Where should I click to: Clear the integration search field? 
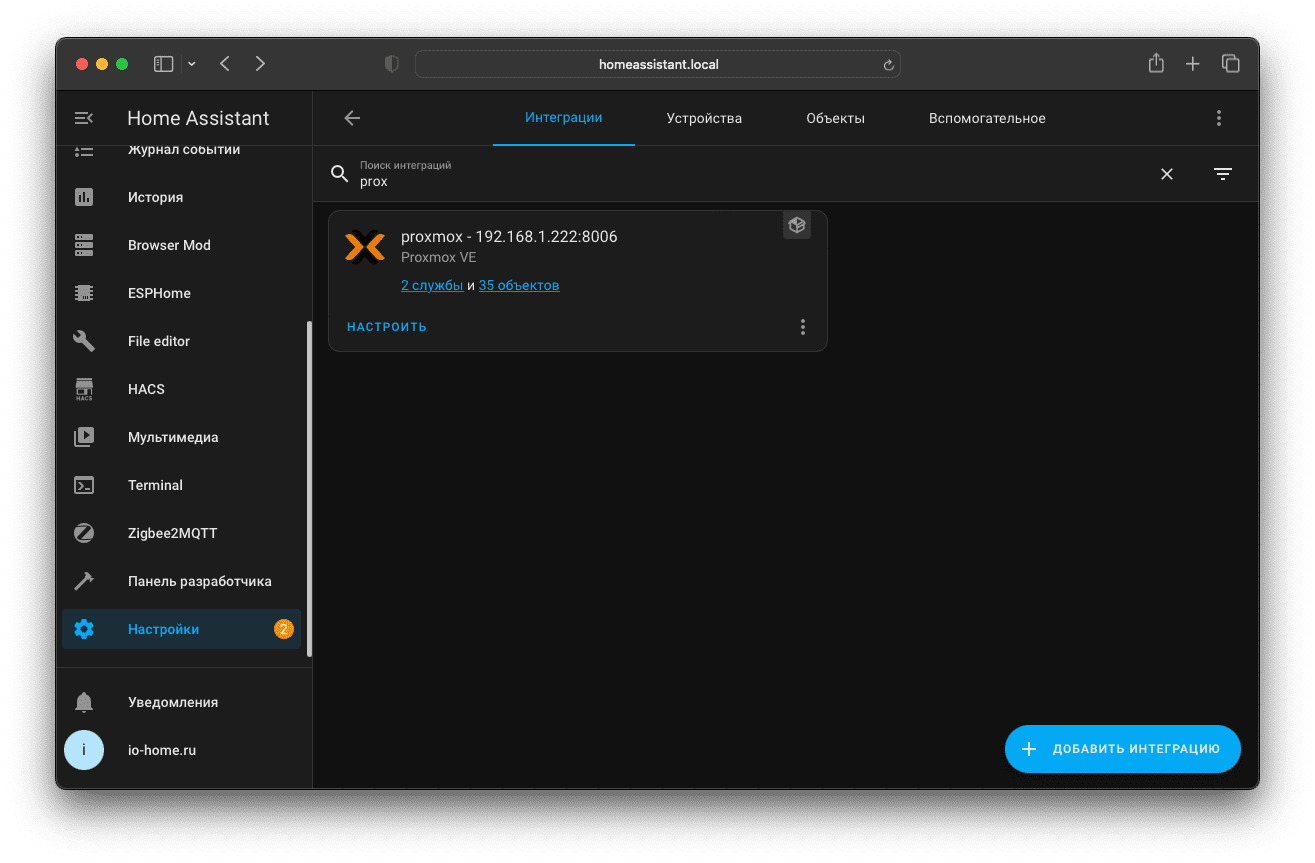[1166, 174]
